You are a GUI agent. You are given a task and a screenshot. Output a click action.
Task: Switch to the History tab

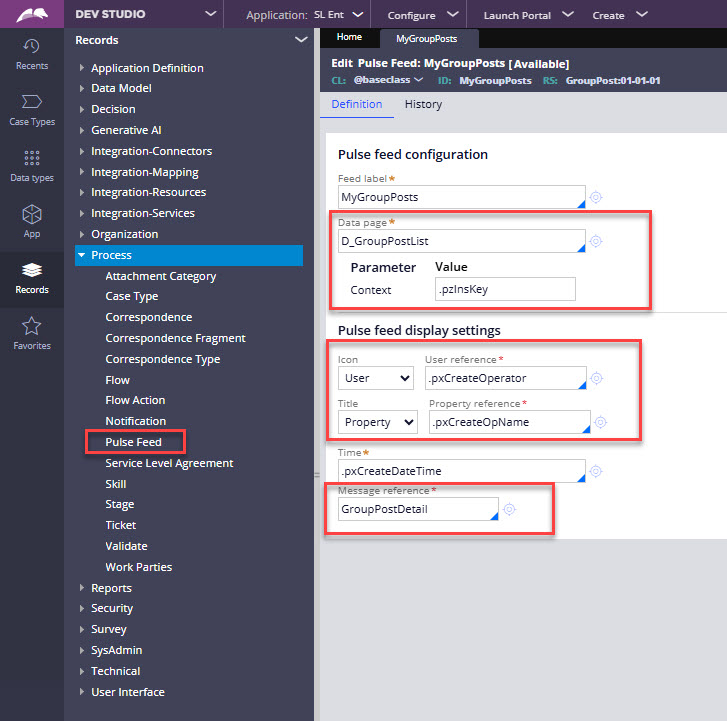click(423, 104)
